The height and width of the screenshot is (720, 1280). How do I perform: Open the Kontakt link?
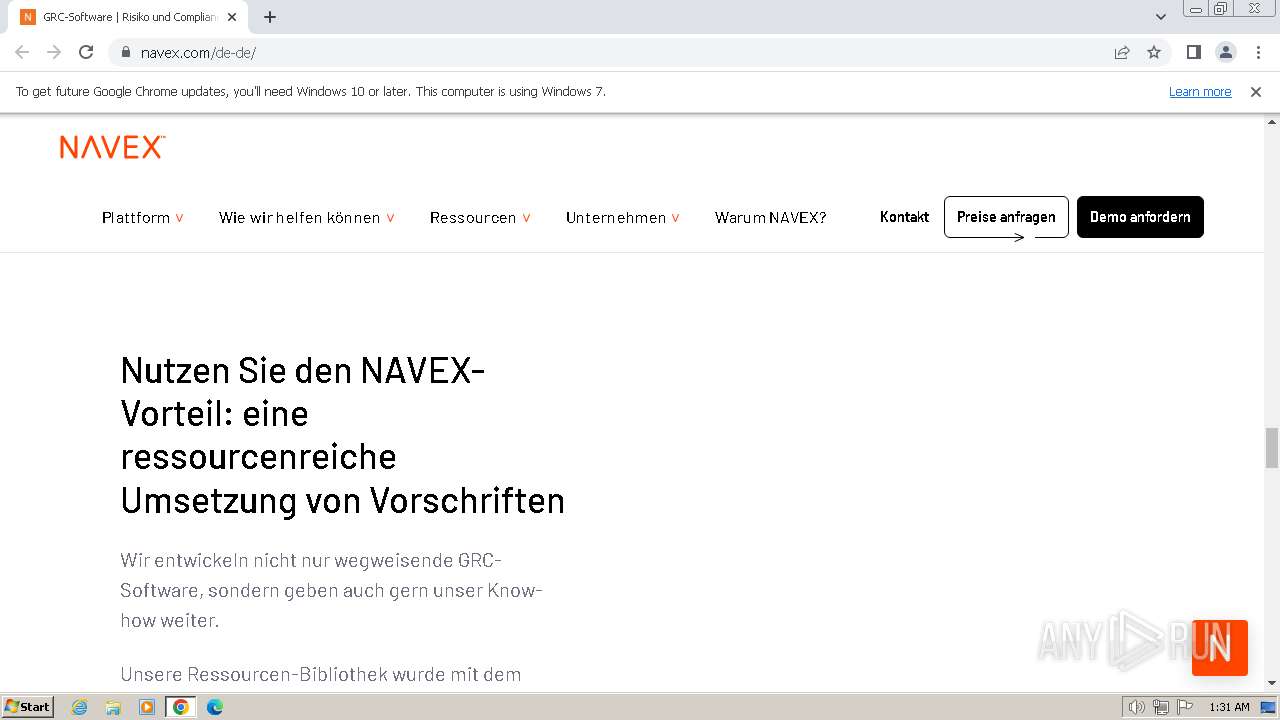[x=904, y=217]
